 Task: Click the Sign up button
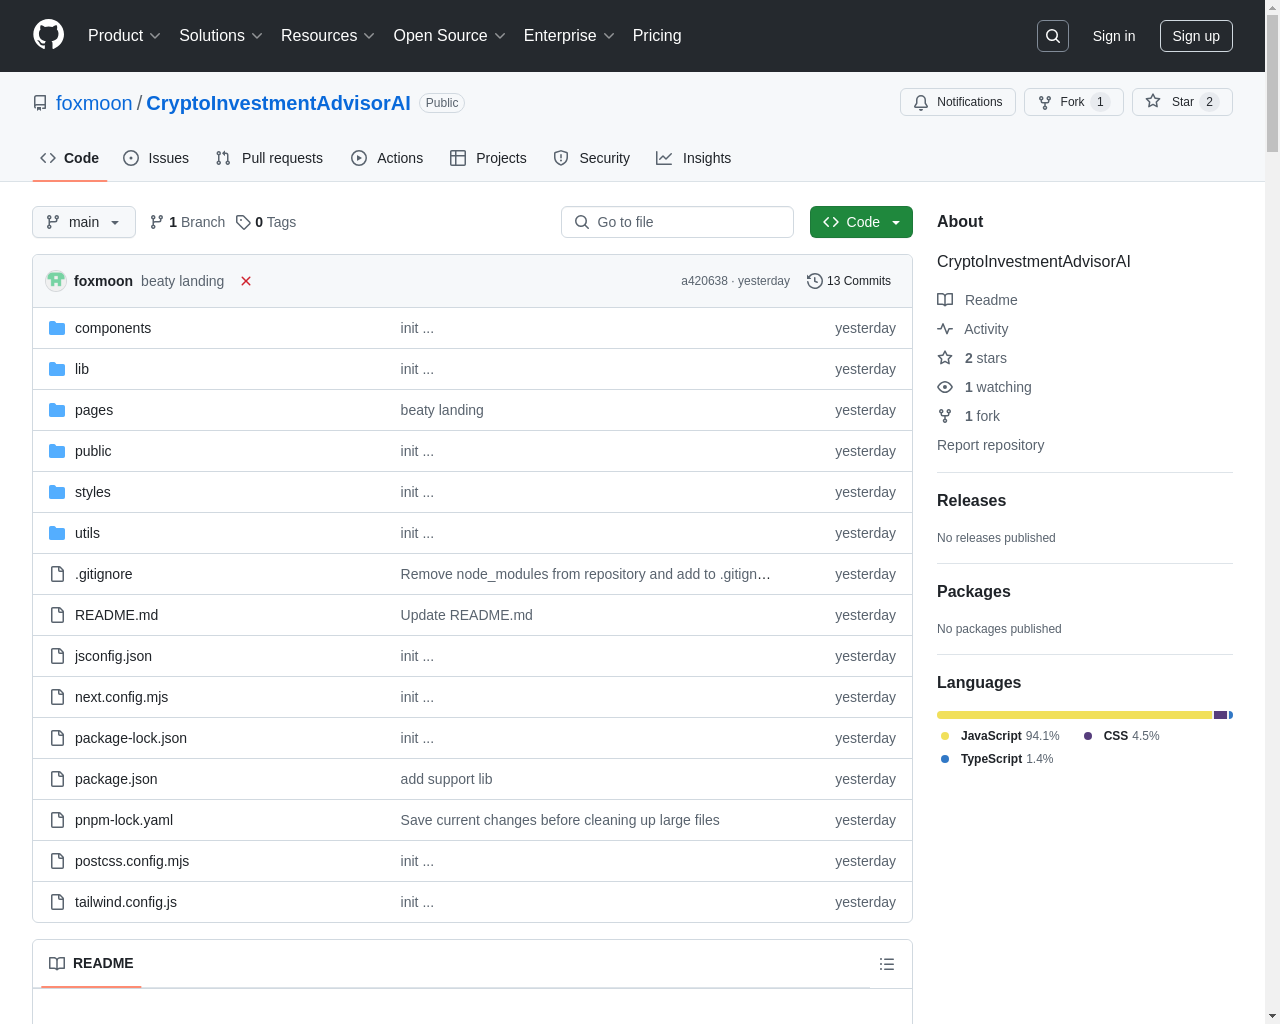click(x=1196, y=36)
